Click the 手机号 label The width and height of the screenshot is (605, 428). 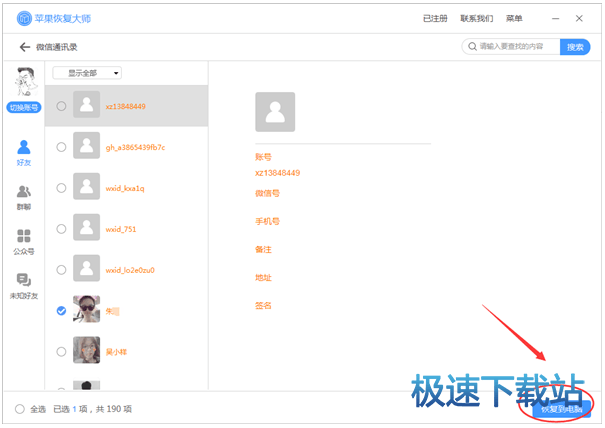[267, 222]
